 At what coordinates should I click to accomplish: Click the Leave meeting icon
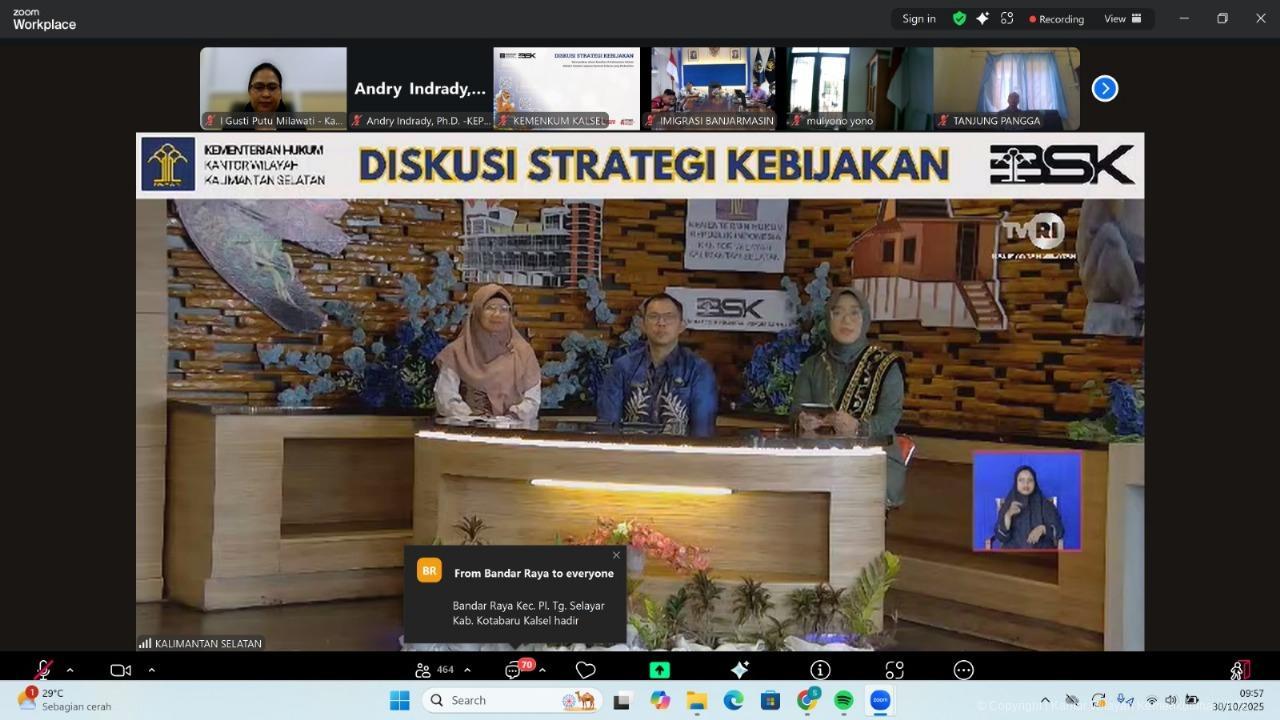1240,670
